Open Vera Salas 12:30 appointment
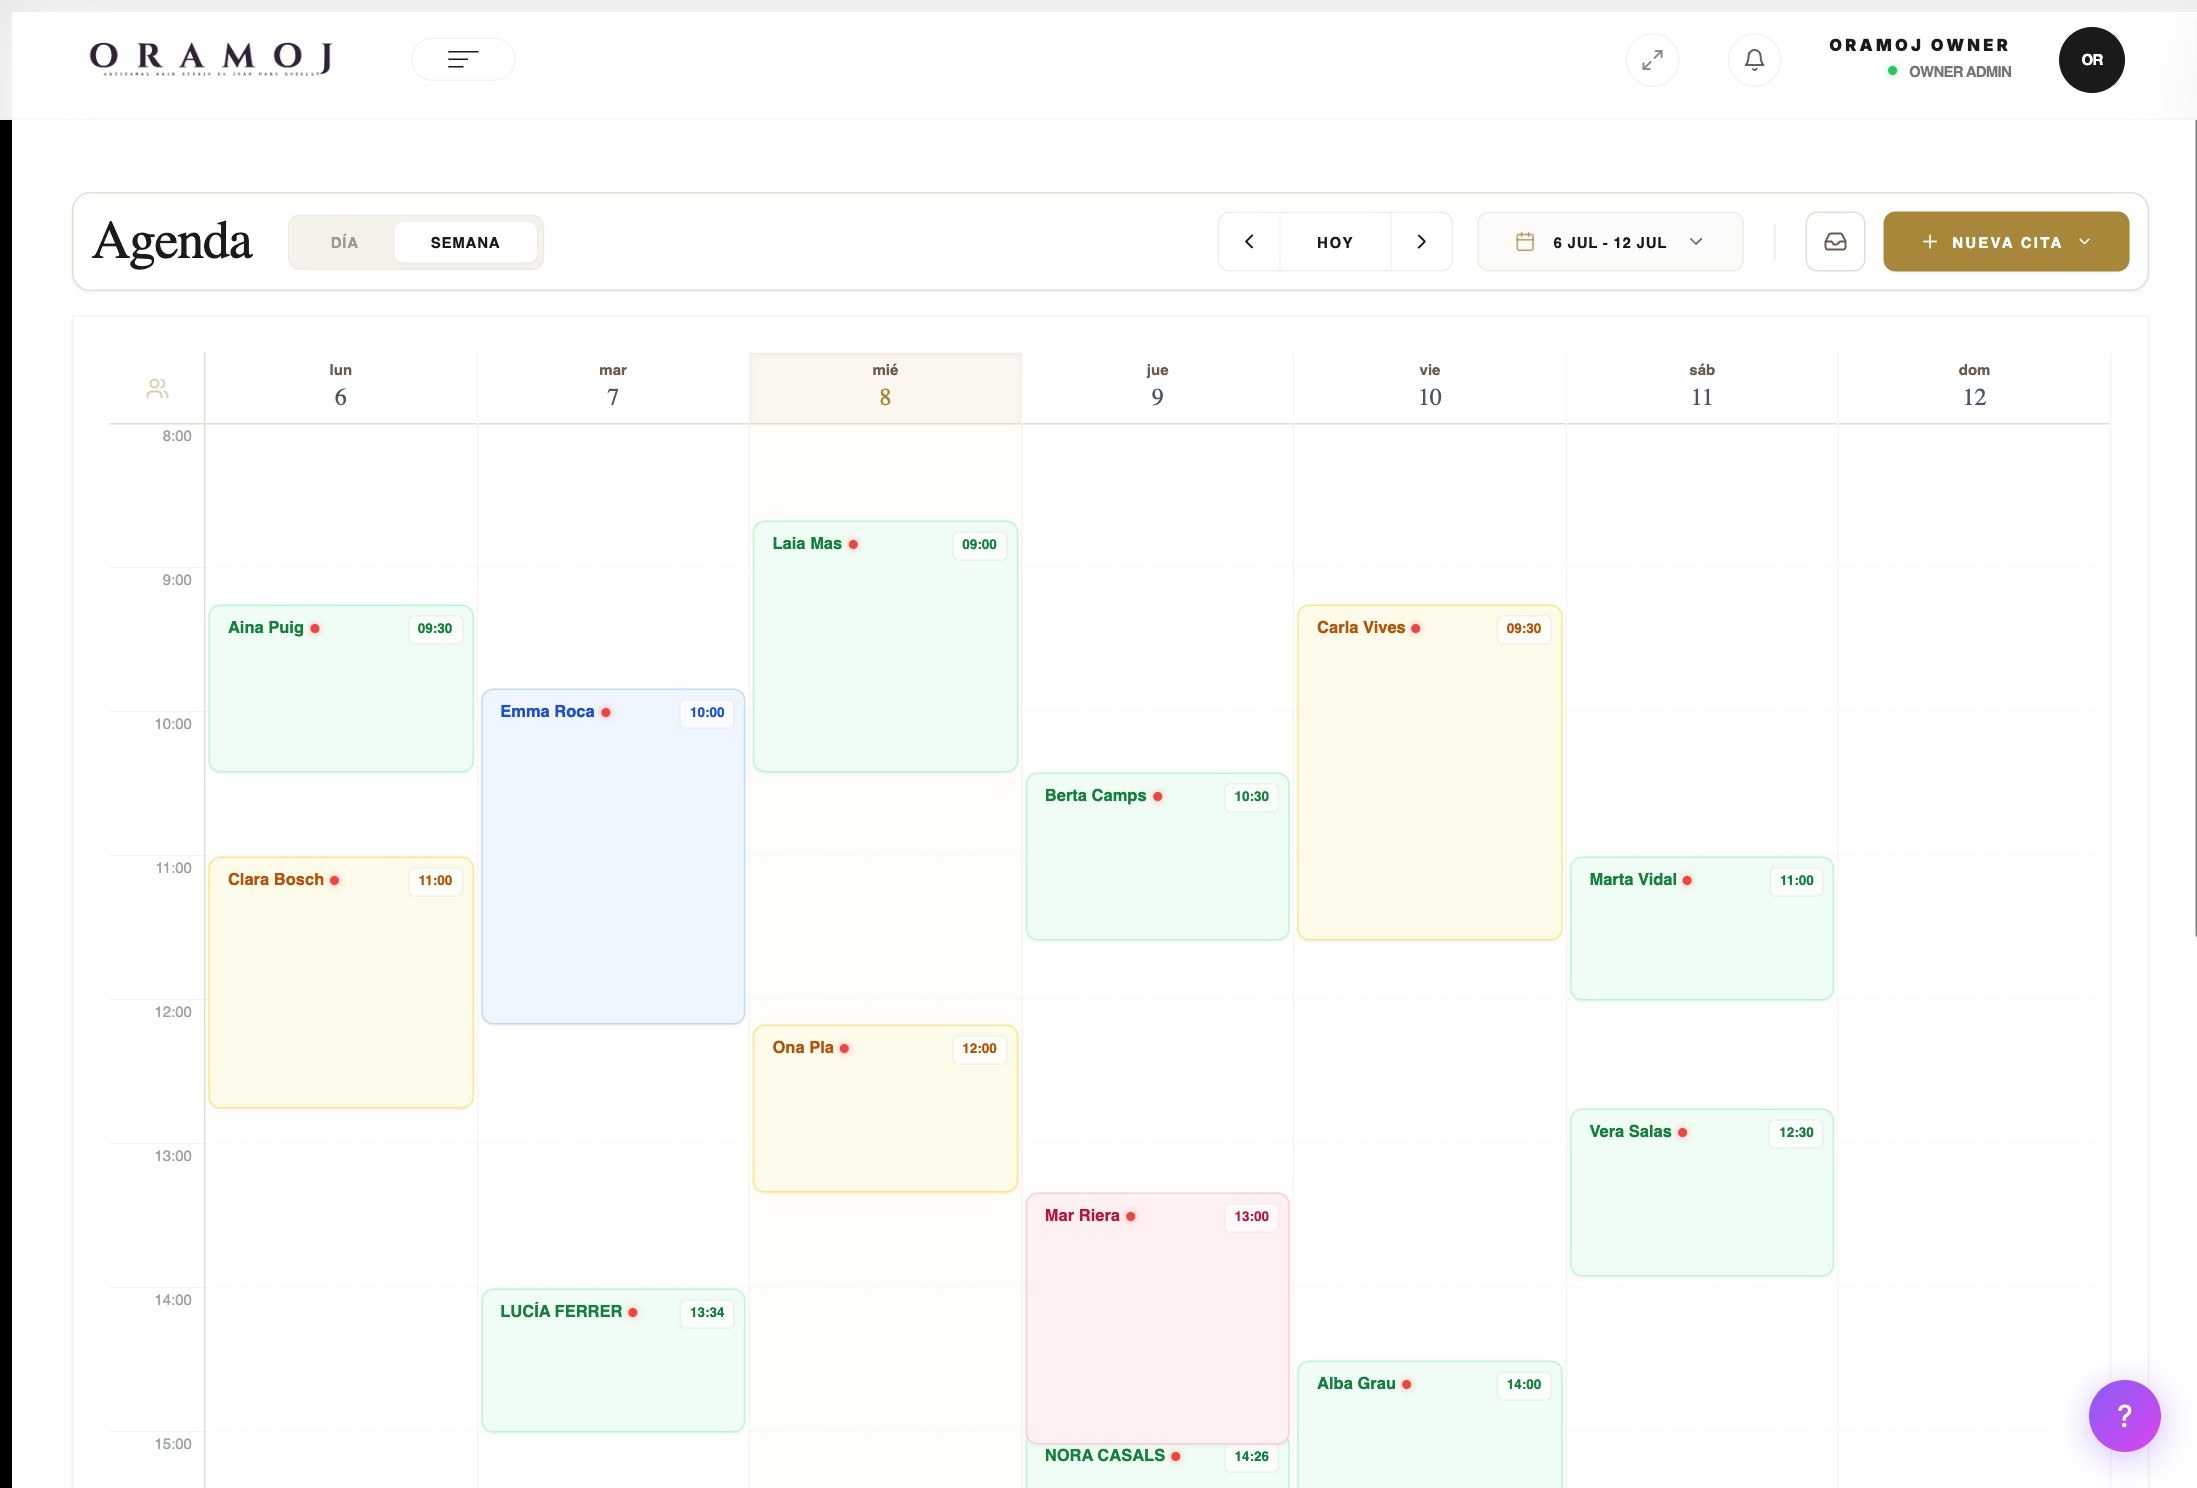The width and height of the screenshot is (2197, 1488). [x=1702, y=1192]
